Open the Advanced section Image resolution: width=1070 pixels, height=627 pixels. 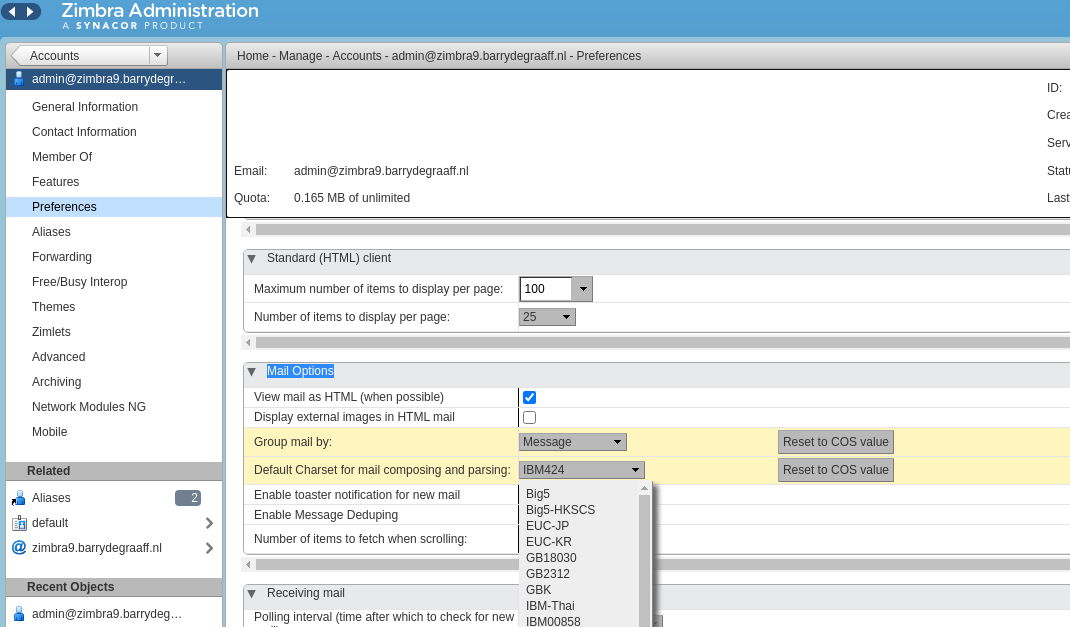[x=58, y=357]
